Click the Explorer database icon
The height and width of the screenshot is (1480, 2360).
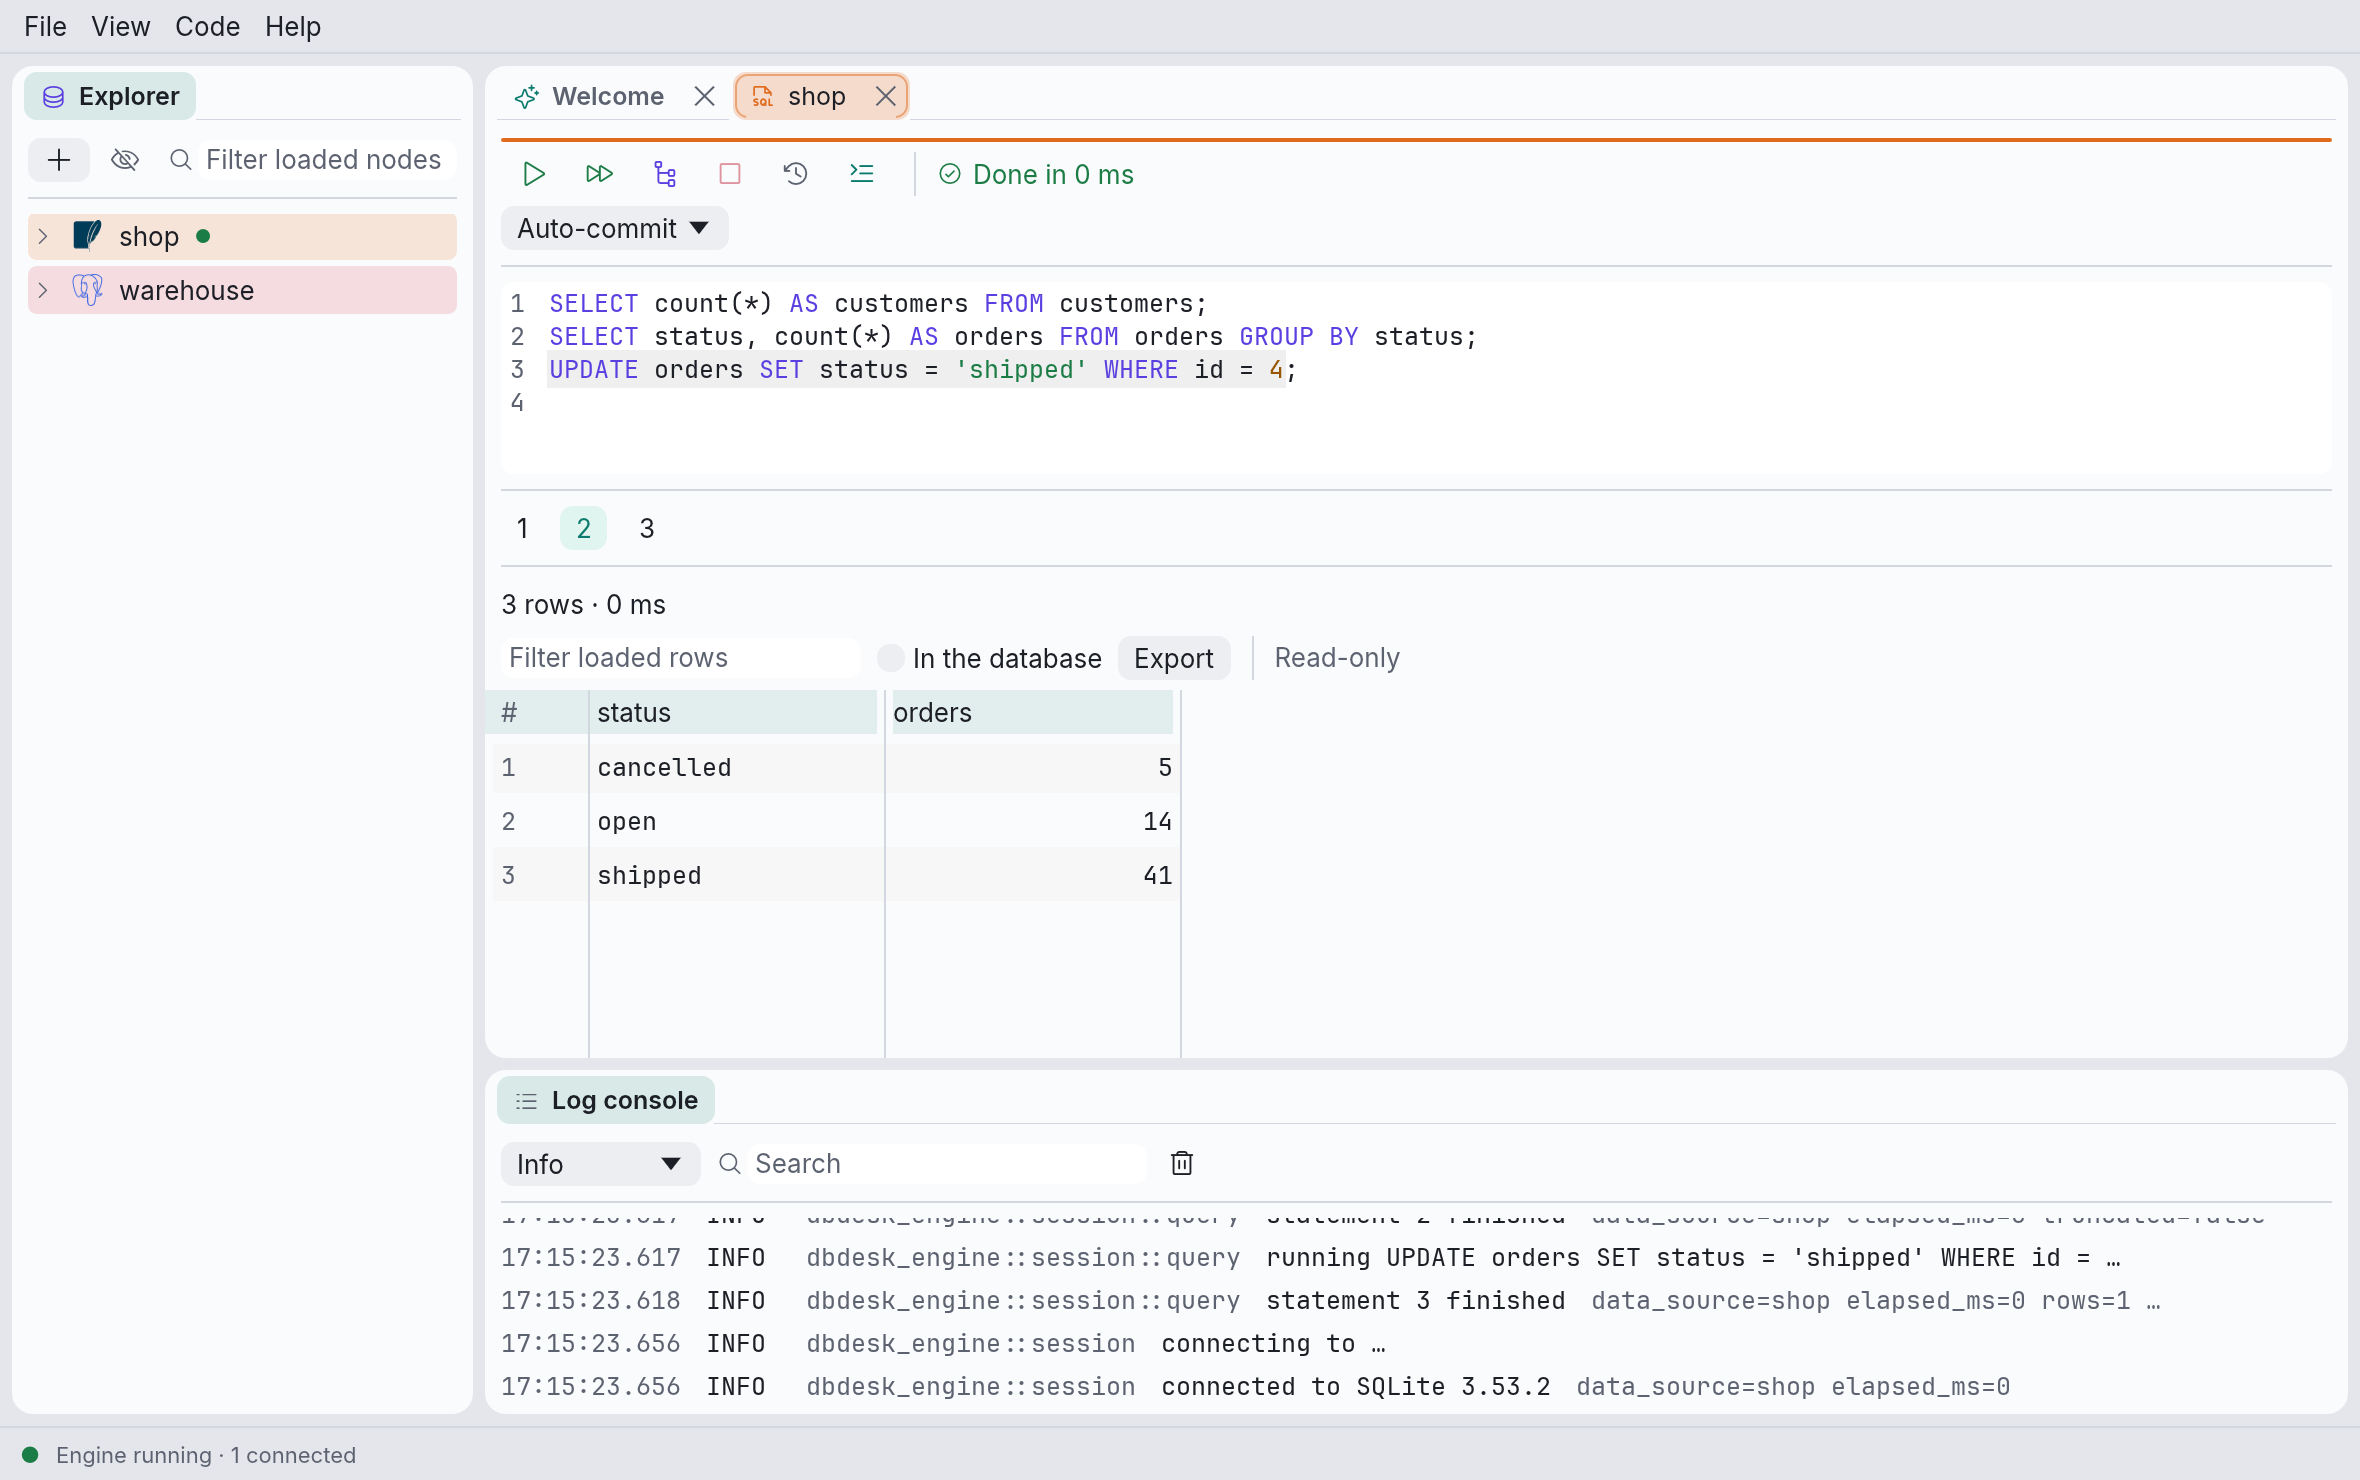click(53, 97)
